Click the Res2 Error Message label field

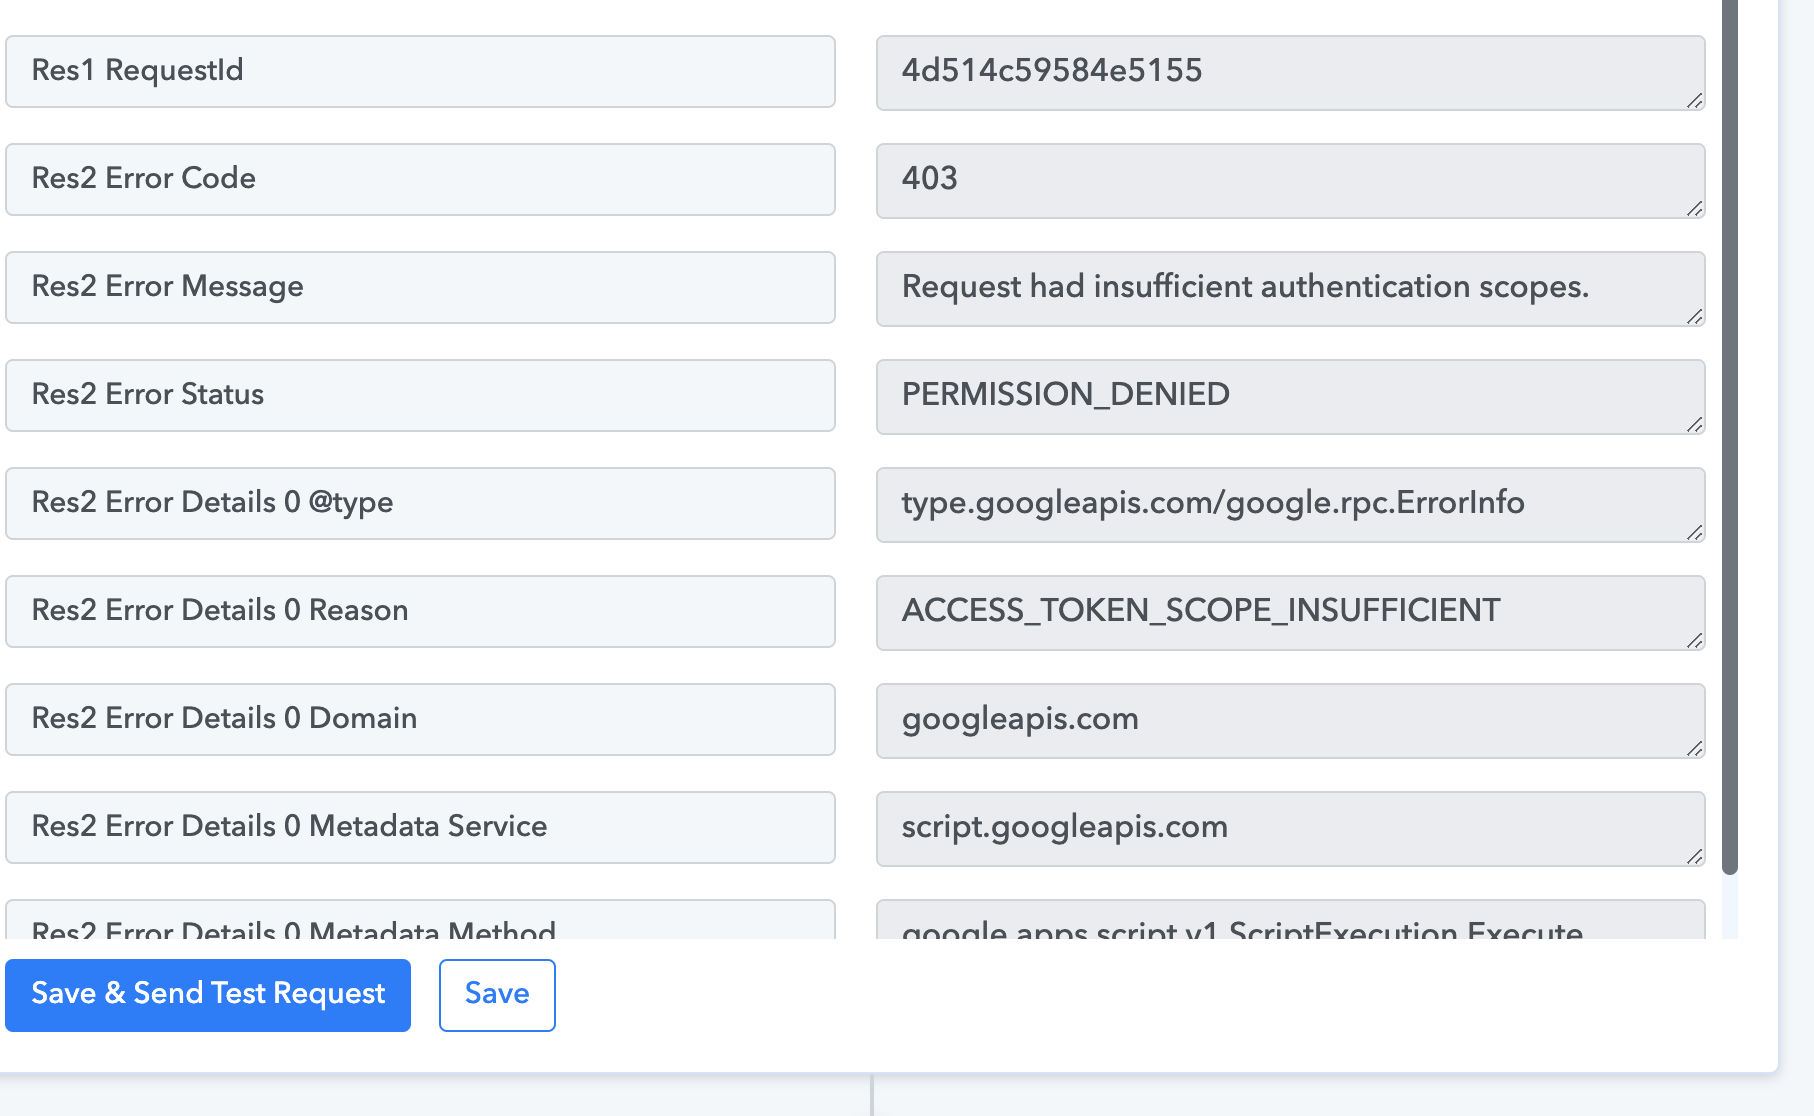tap(420, 288)
